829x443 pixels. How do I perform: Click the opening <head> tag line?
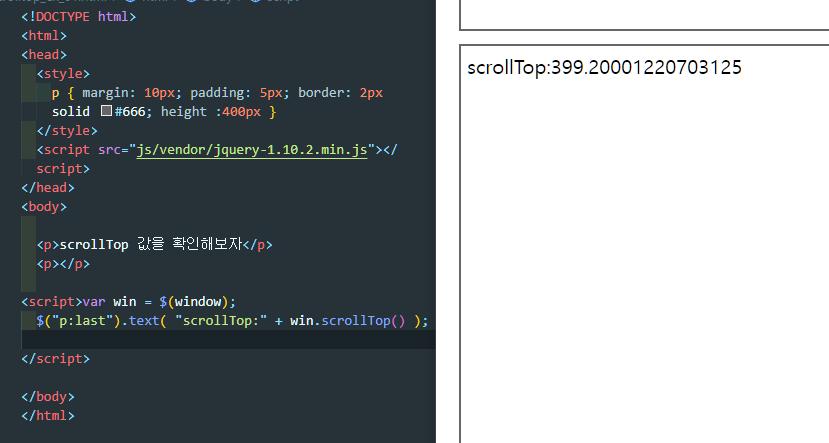[44, 55]
